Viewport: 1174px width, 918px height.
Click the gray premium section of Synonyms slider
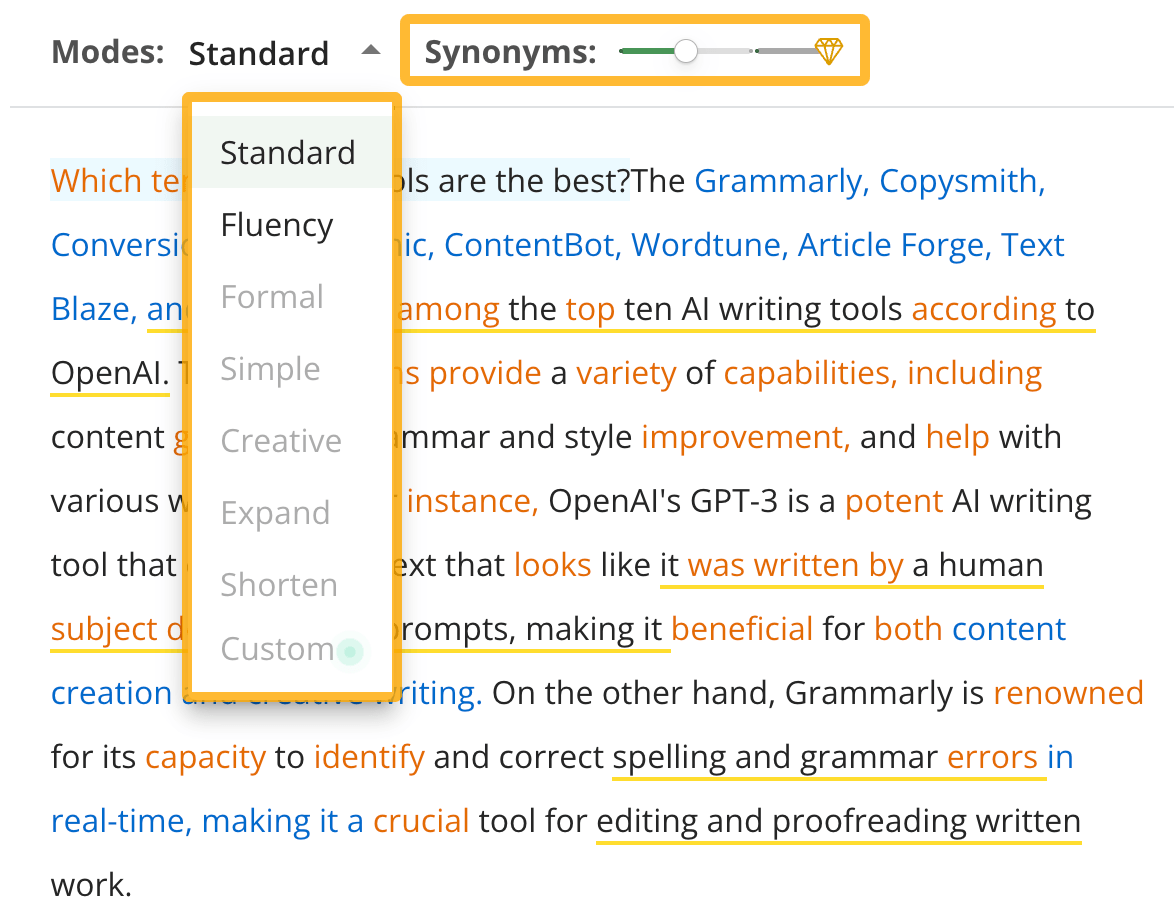[x=785, y=51]
